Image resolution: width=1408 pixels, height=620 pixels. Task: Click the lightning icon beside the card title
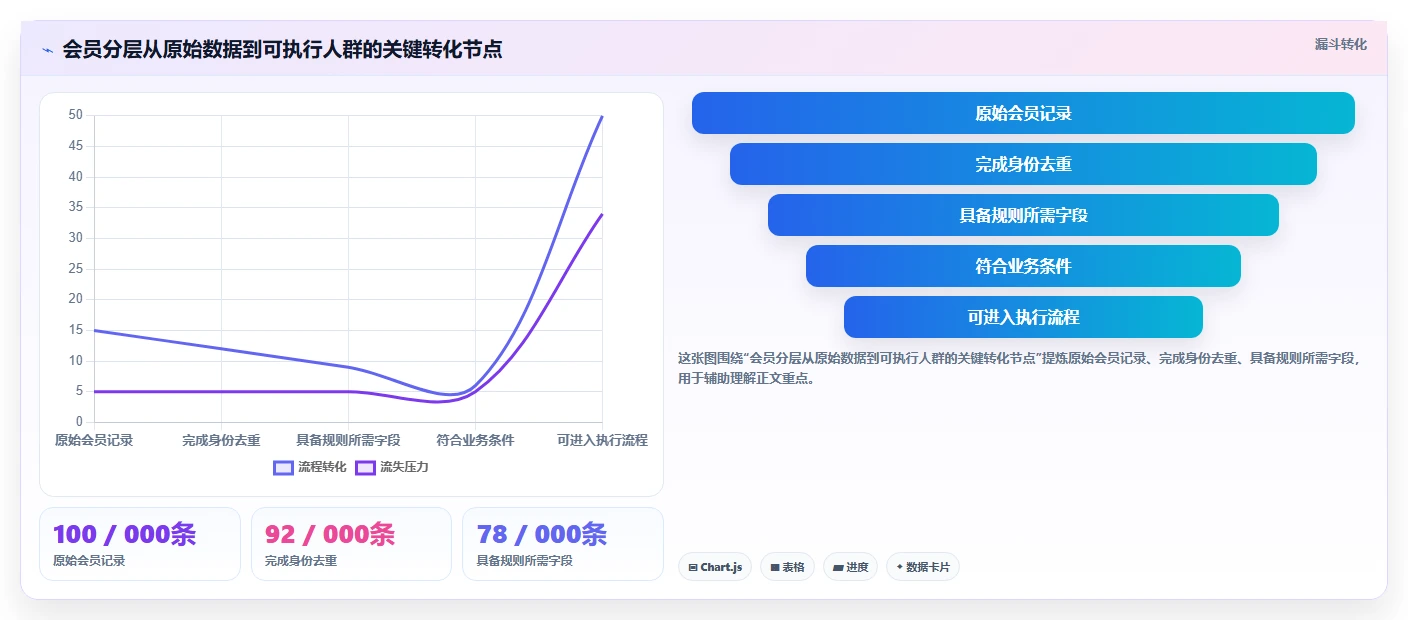(x=47, y=50)
